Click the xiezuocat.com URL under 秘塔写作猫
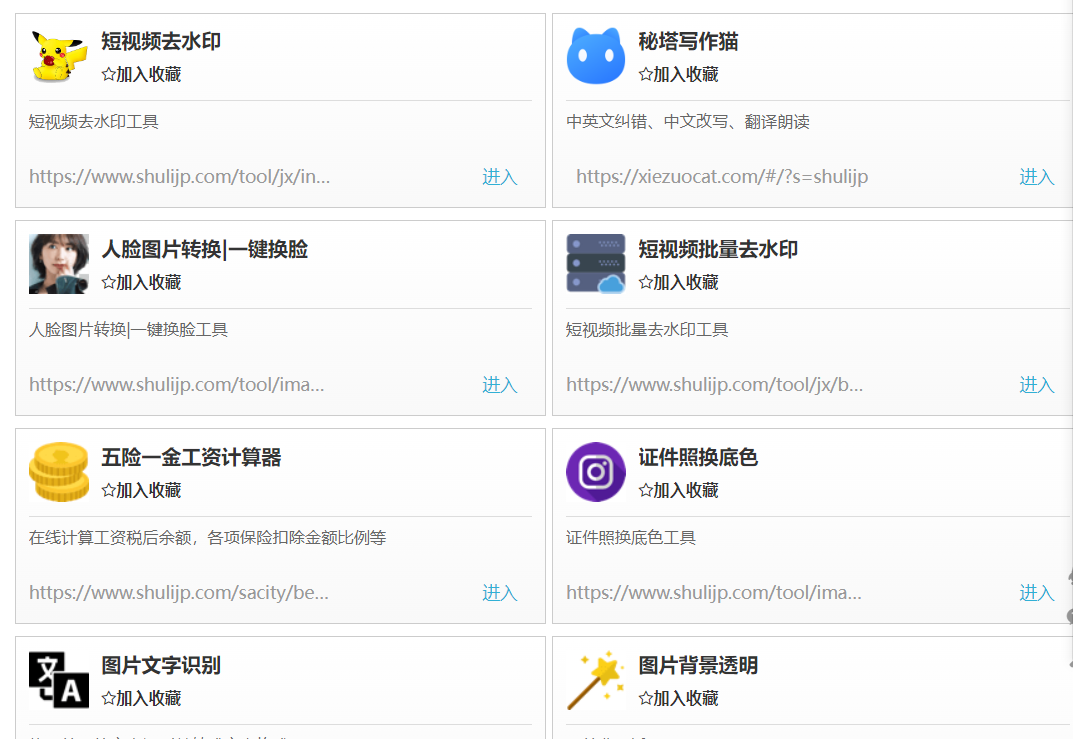Screen dimensions: 1073x739 722,176
